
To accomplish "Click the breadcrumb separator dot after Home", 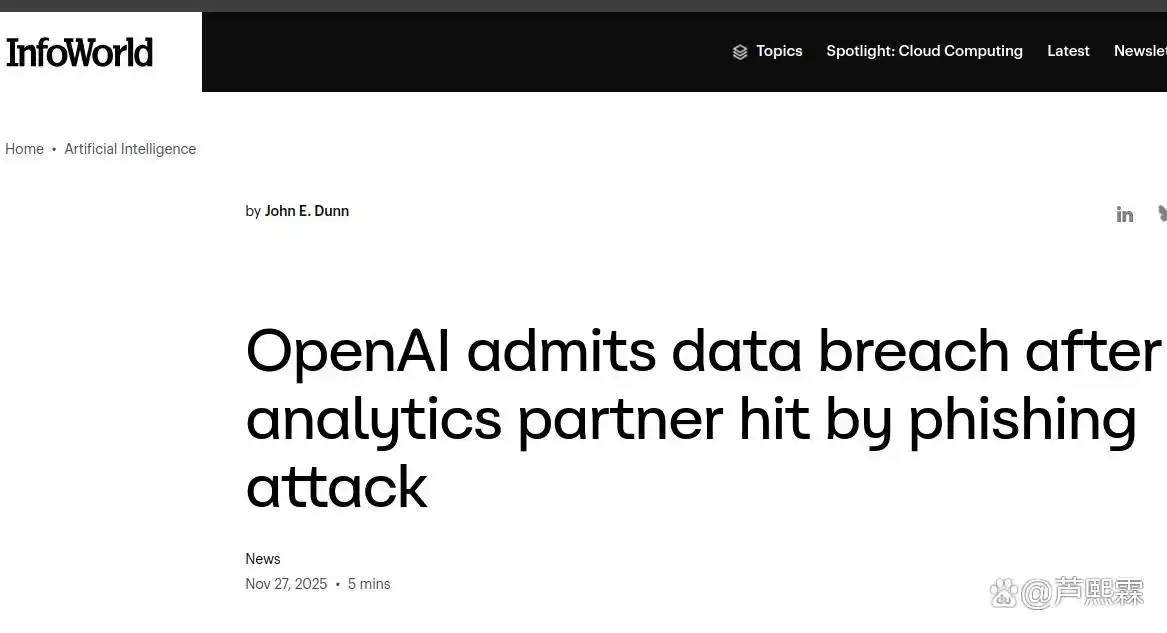I will tap(54, 150).
